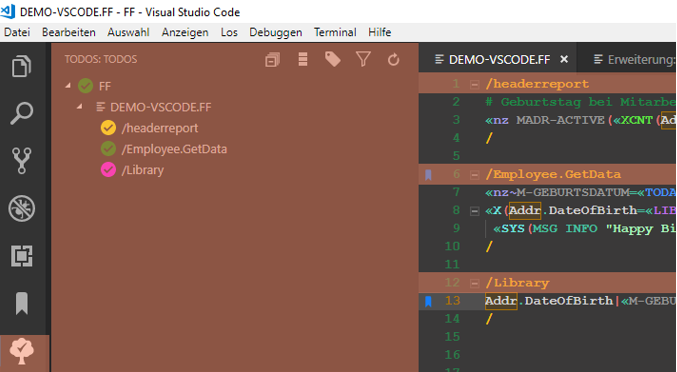677x372 pixels.
Task: Collapse the DEMO-VSCODE.FF tree node
Action: coord(79,107)
